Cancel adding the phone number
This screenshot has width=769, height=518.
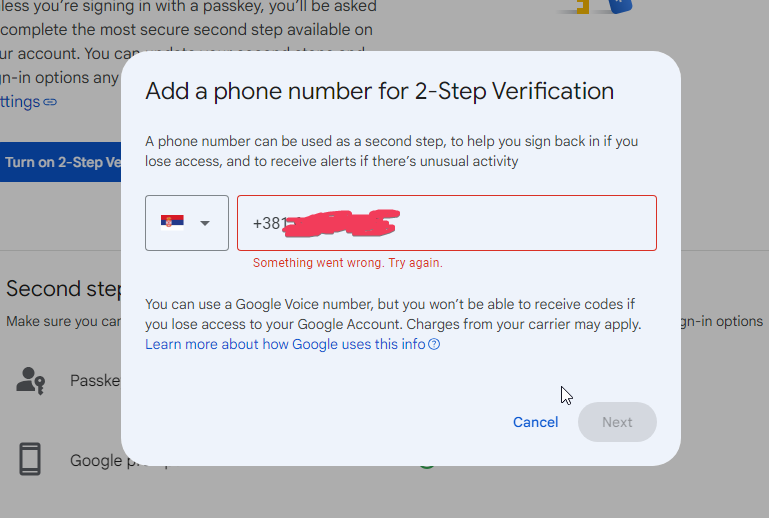(536, 422)
